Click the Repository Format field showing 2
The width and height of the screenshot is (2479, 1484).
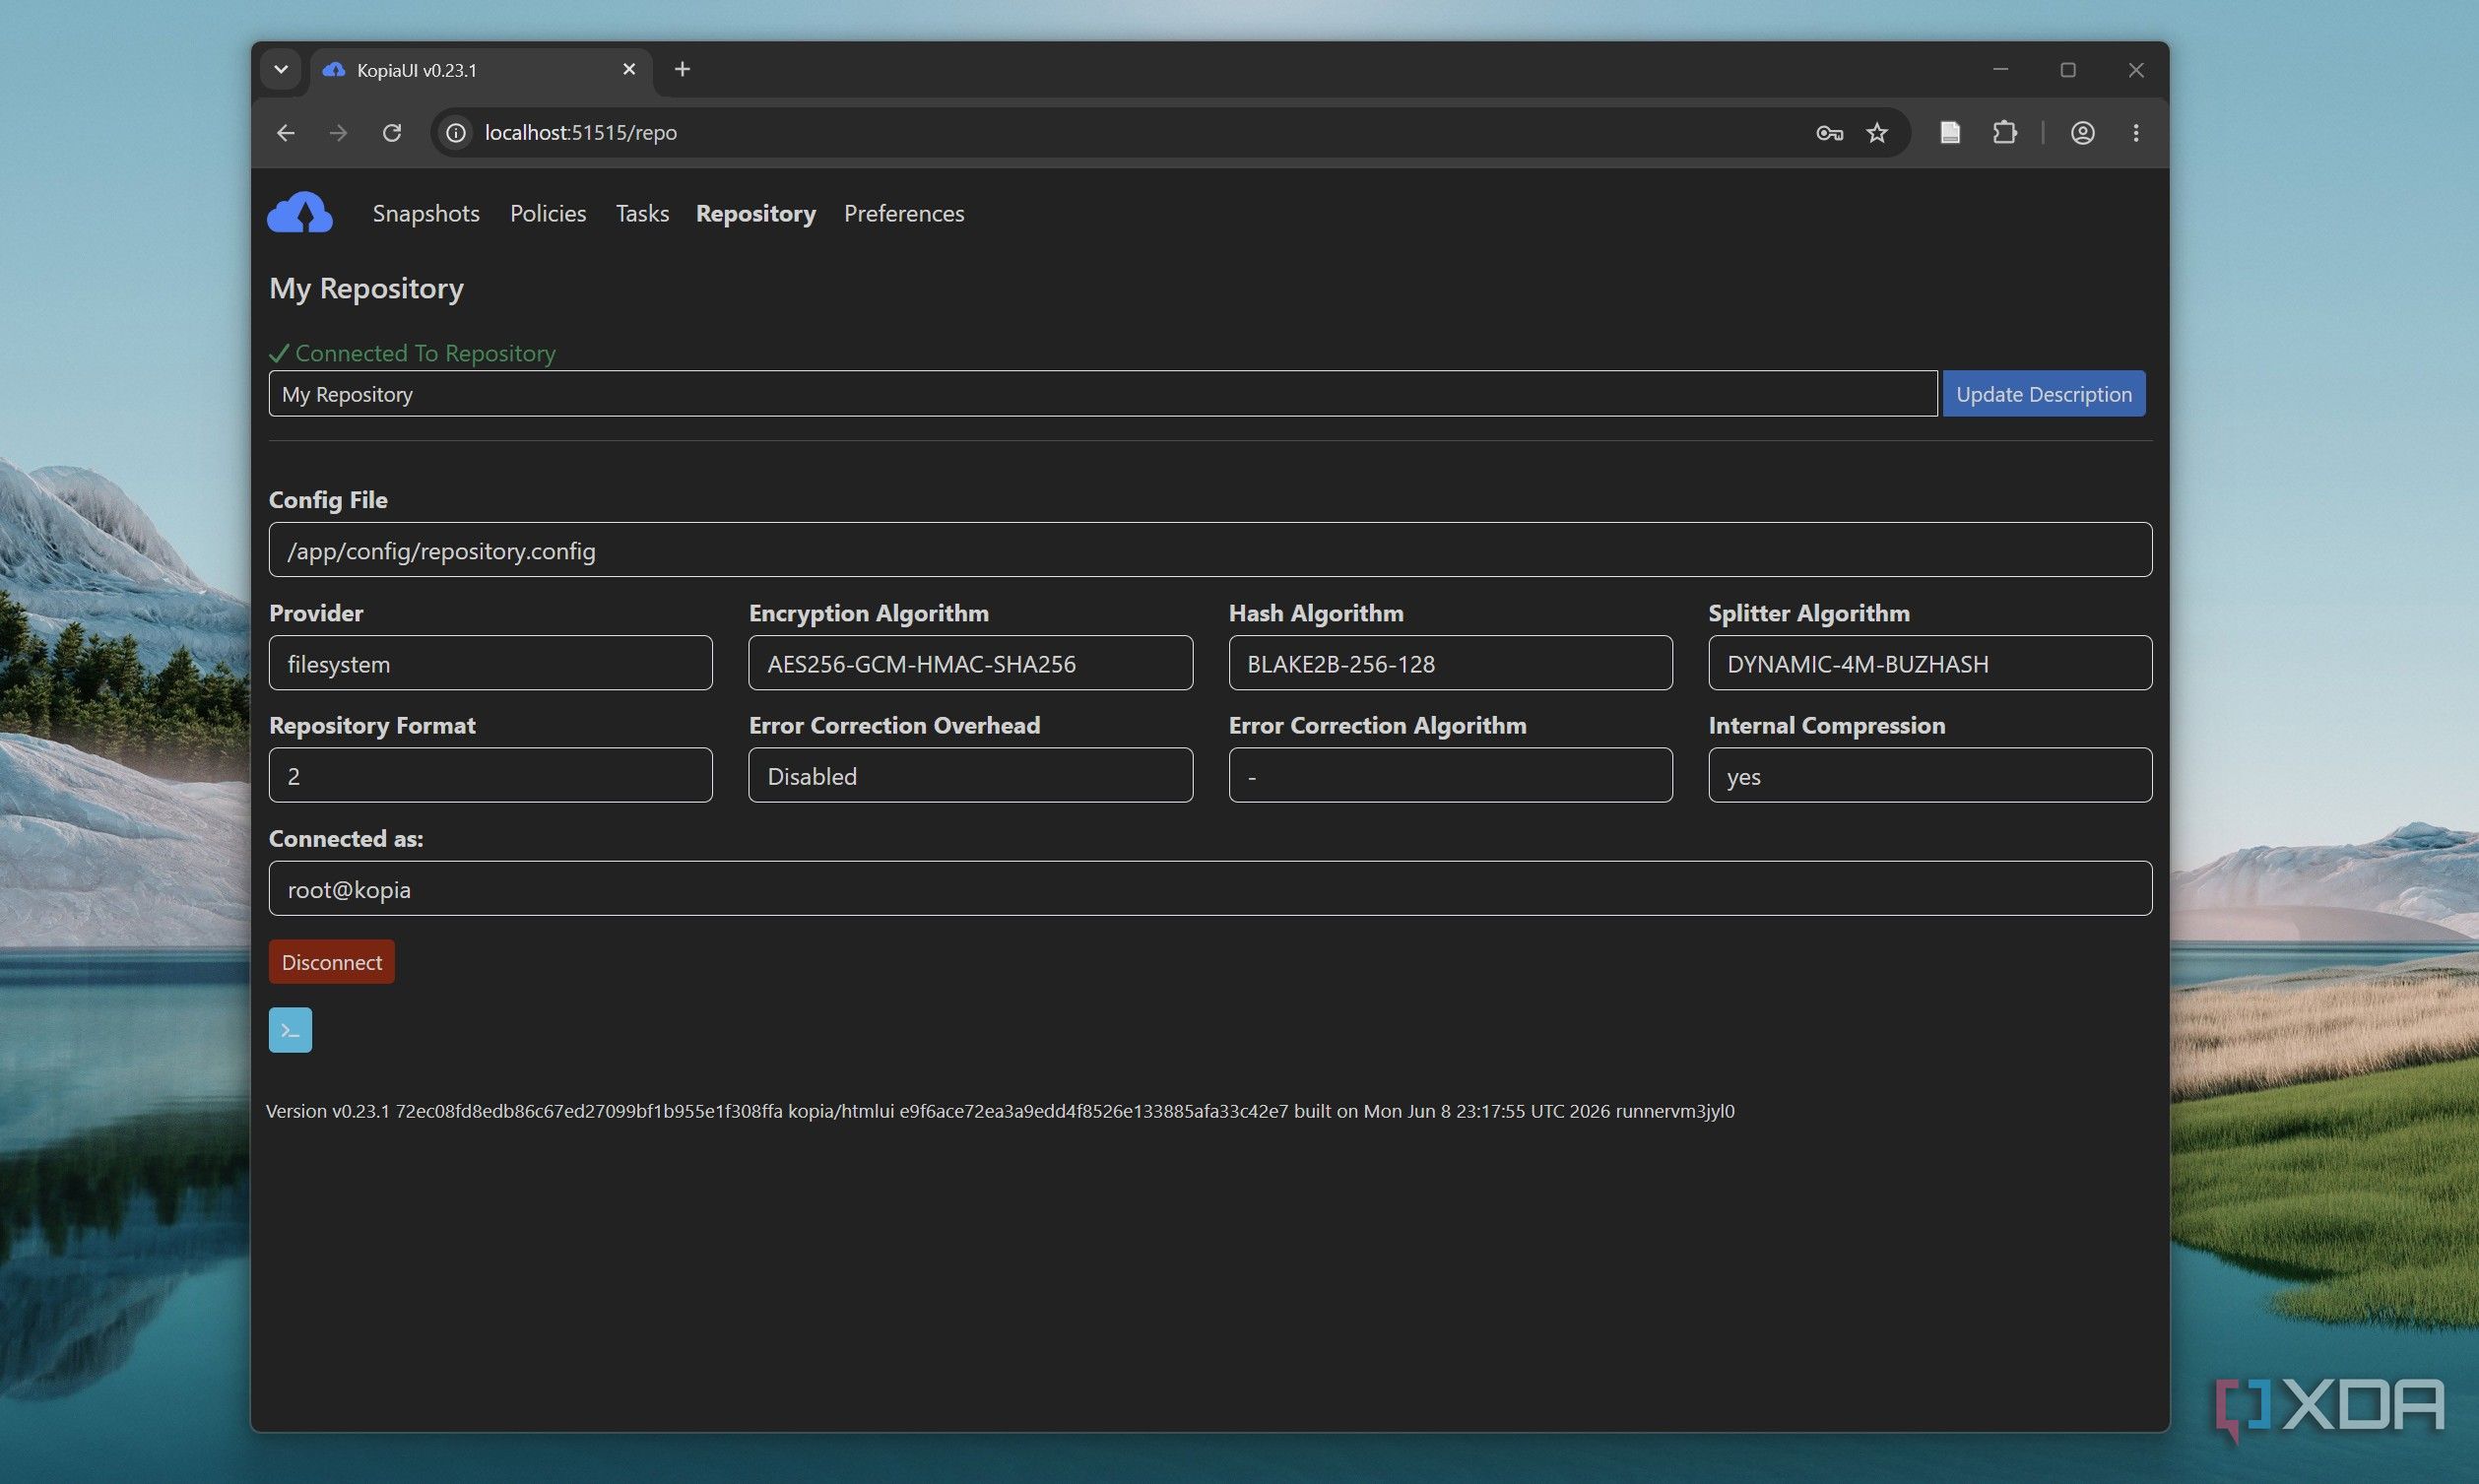click(x=490, y=775)
